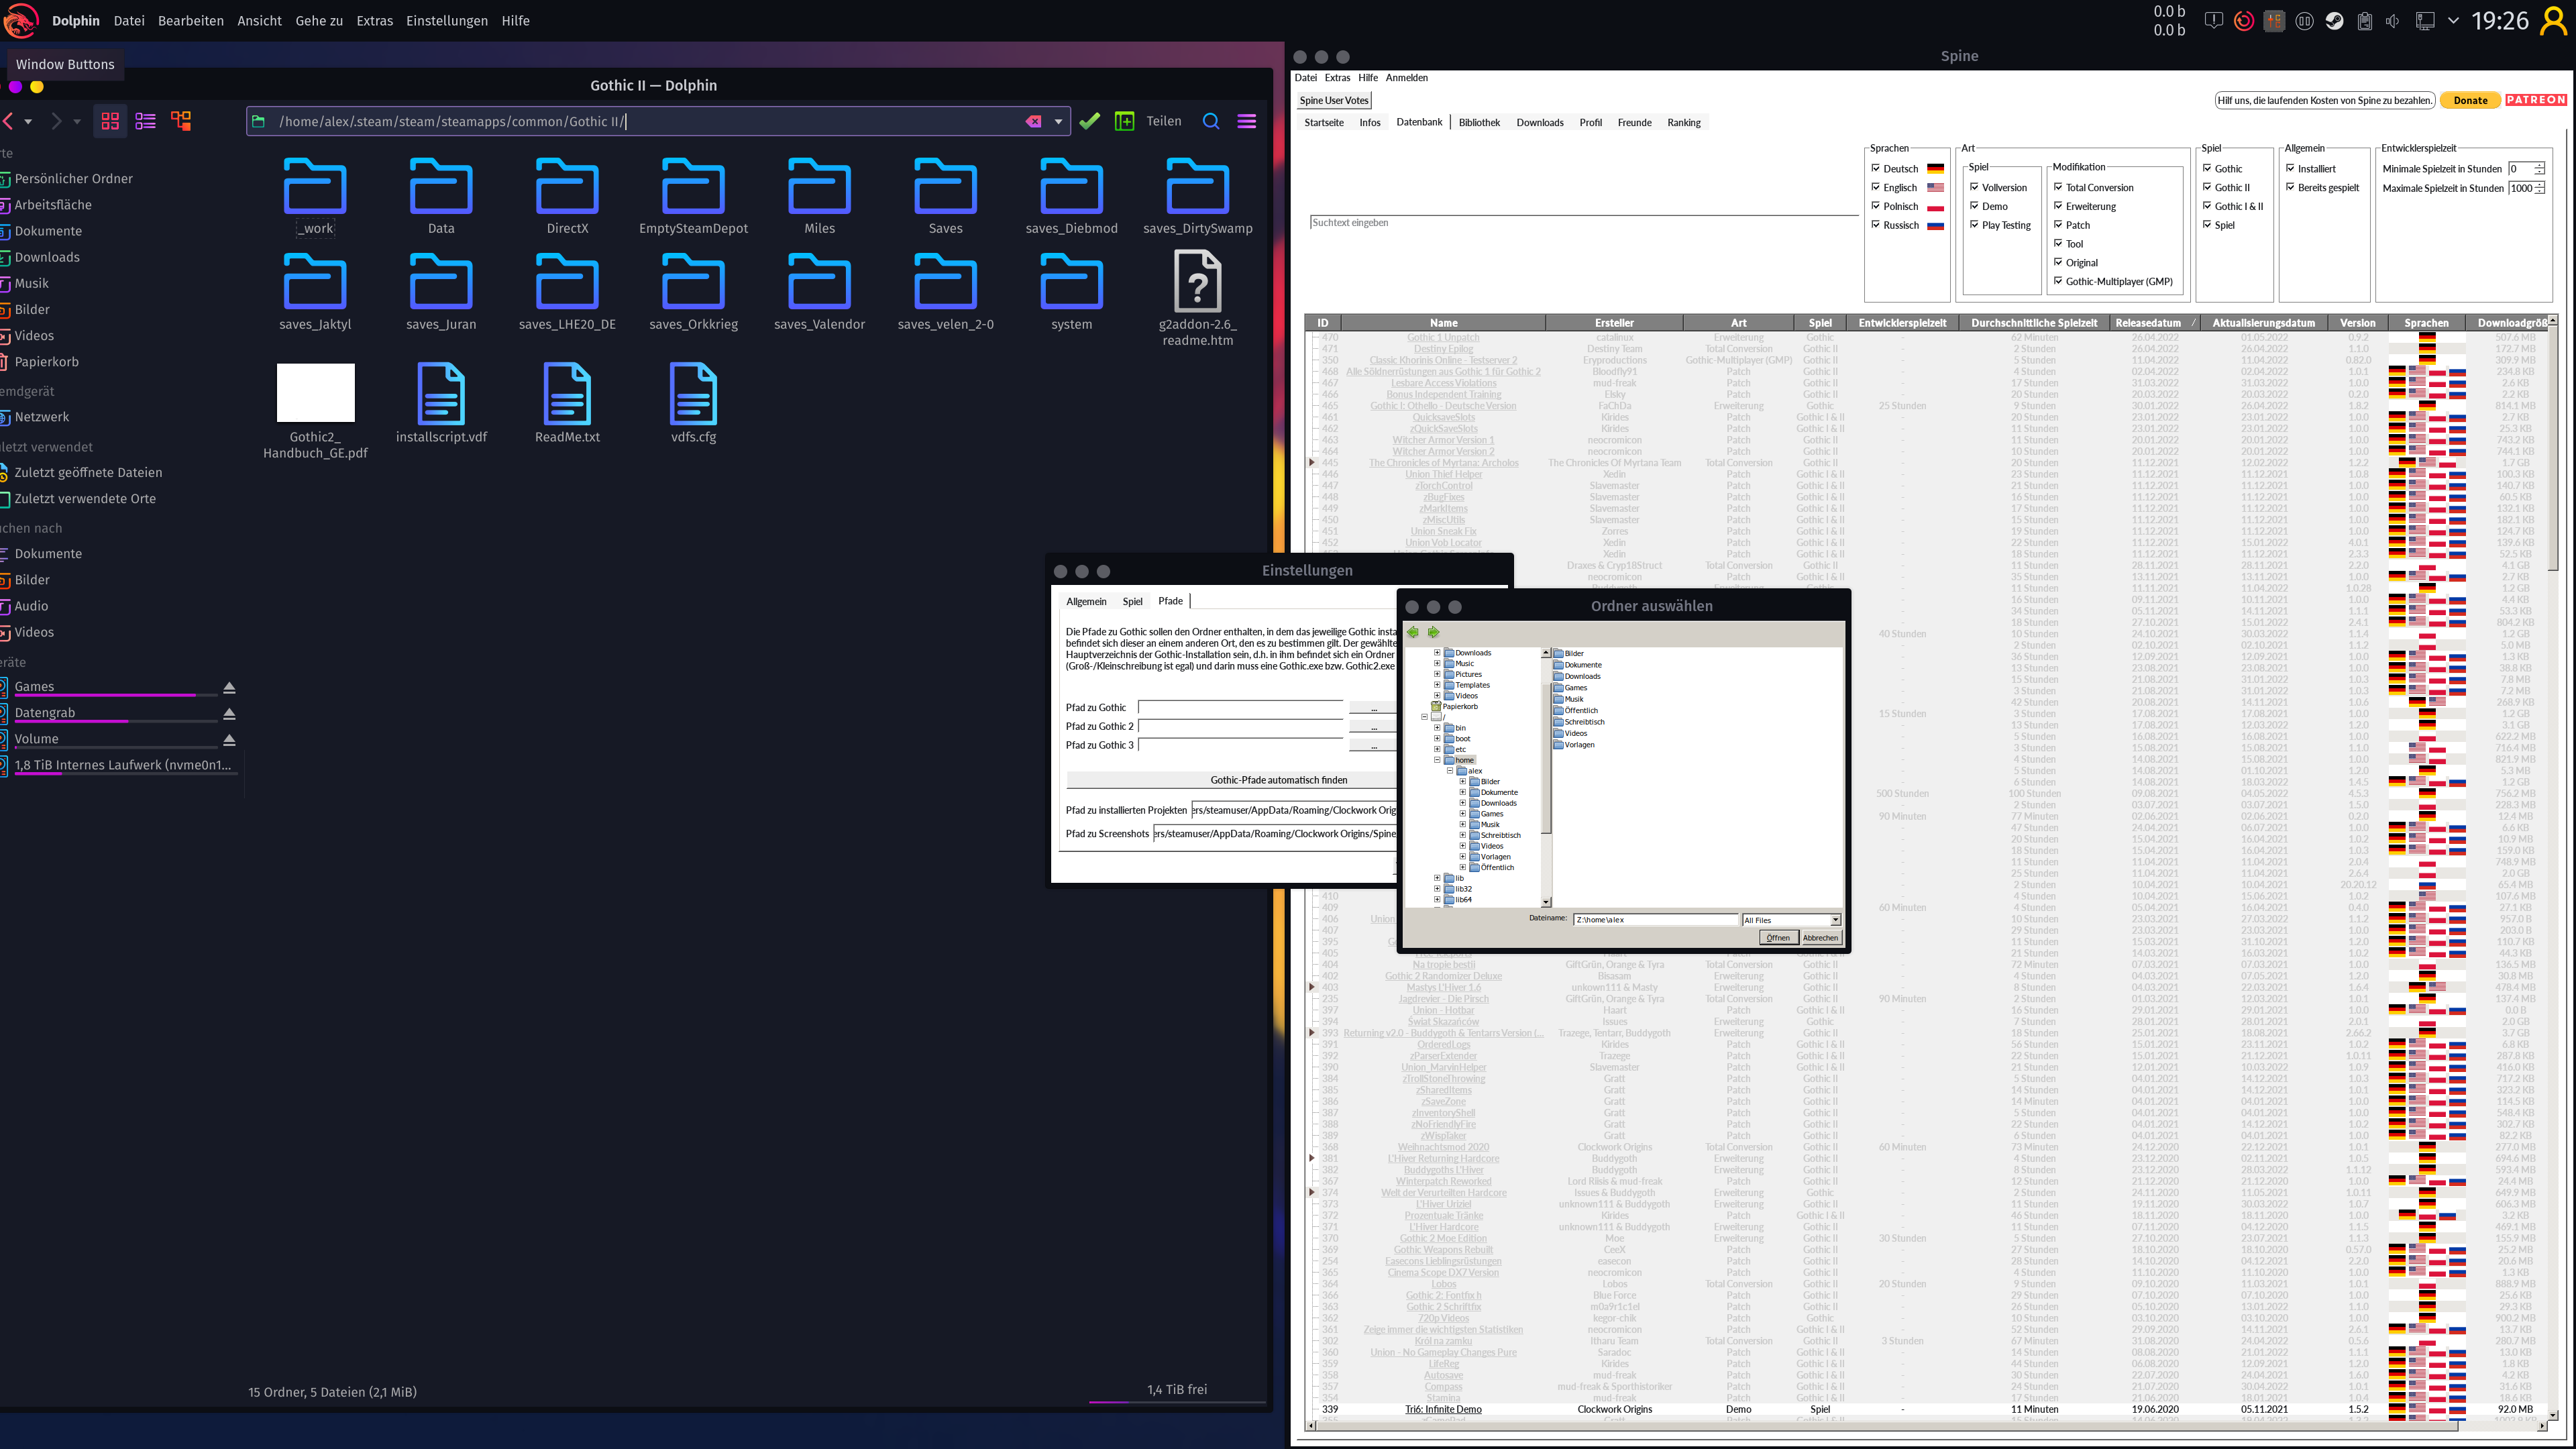Screen dimensions: 2576x1449
Task: Toggle Gothic-Multiplayer (GMP) checkbox
Action: click(2058, 281)
